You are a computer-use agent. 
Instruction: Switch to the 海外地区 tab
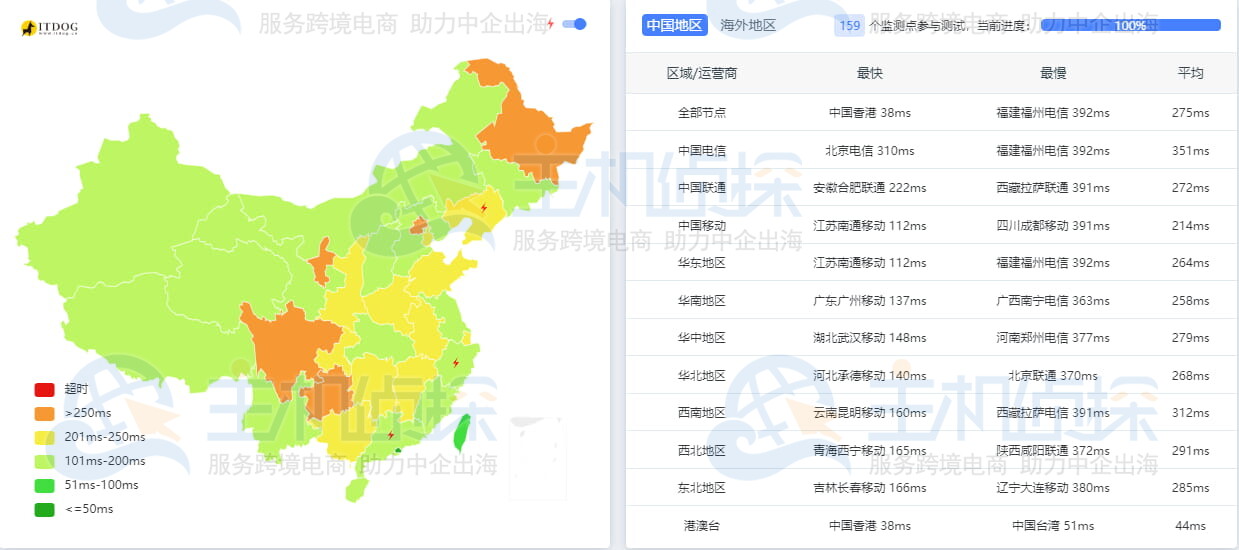(748, 25)
